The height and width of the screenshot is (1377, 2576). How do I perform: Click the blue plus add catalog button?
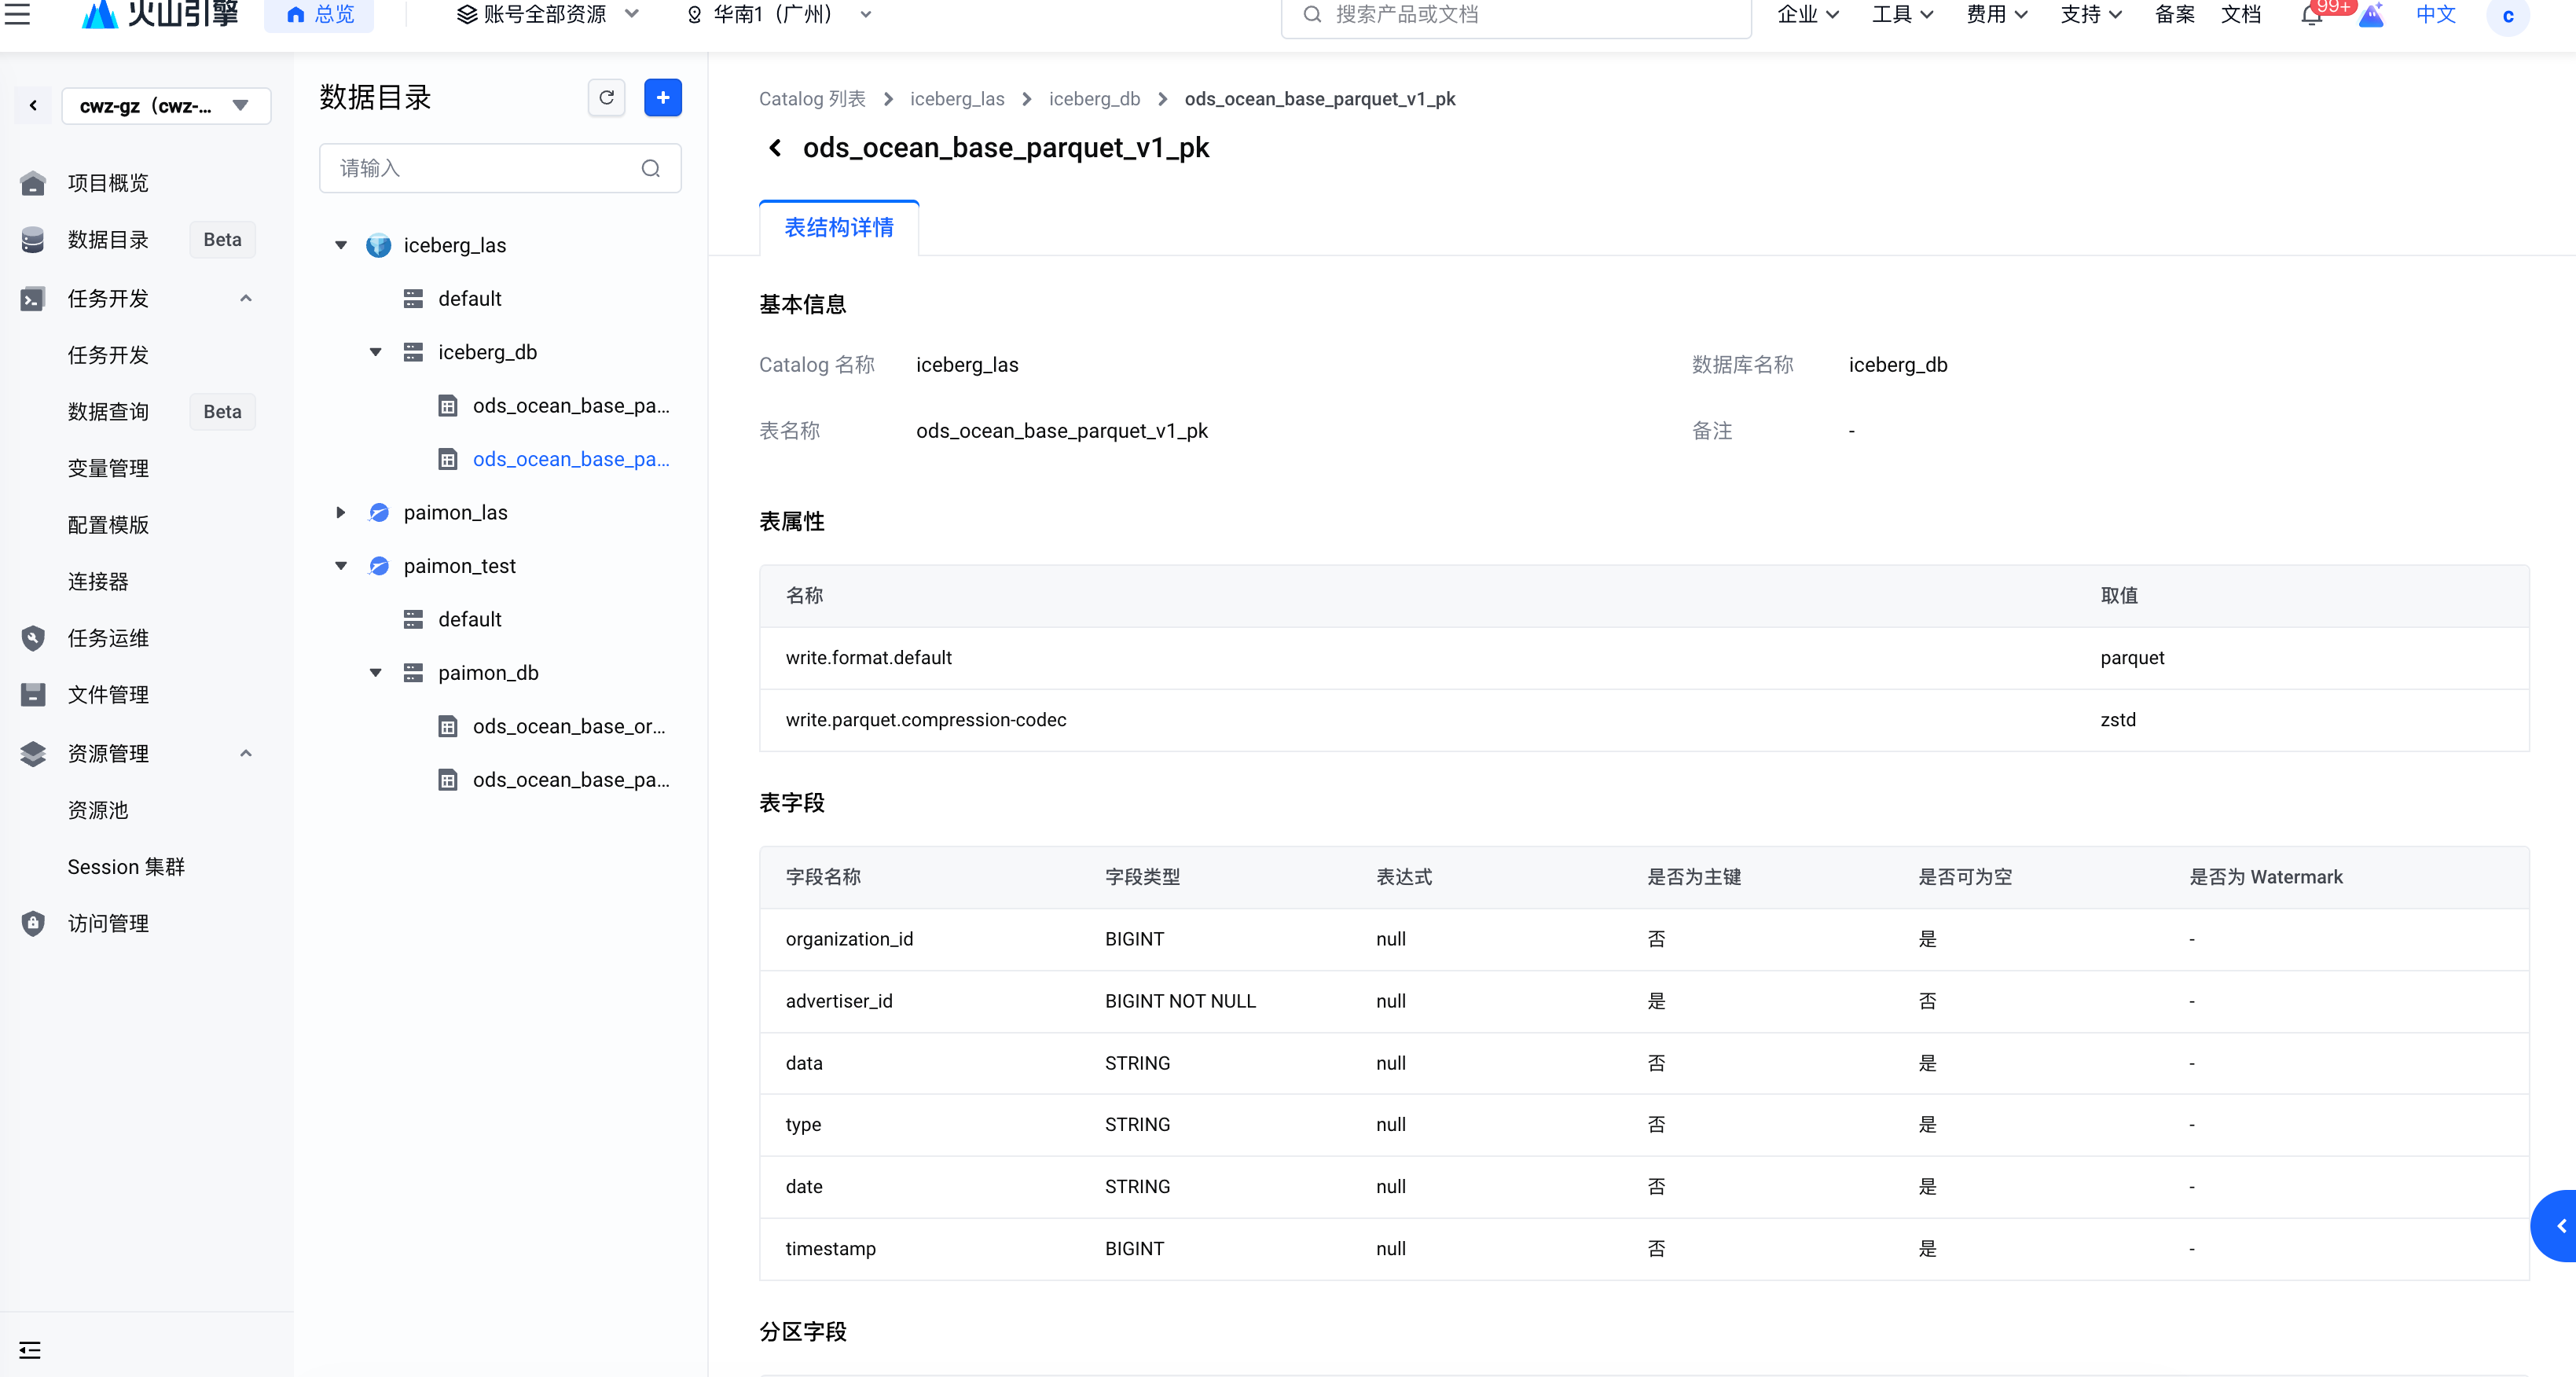click(x=662, y=98)
